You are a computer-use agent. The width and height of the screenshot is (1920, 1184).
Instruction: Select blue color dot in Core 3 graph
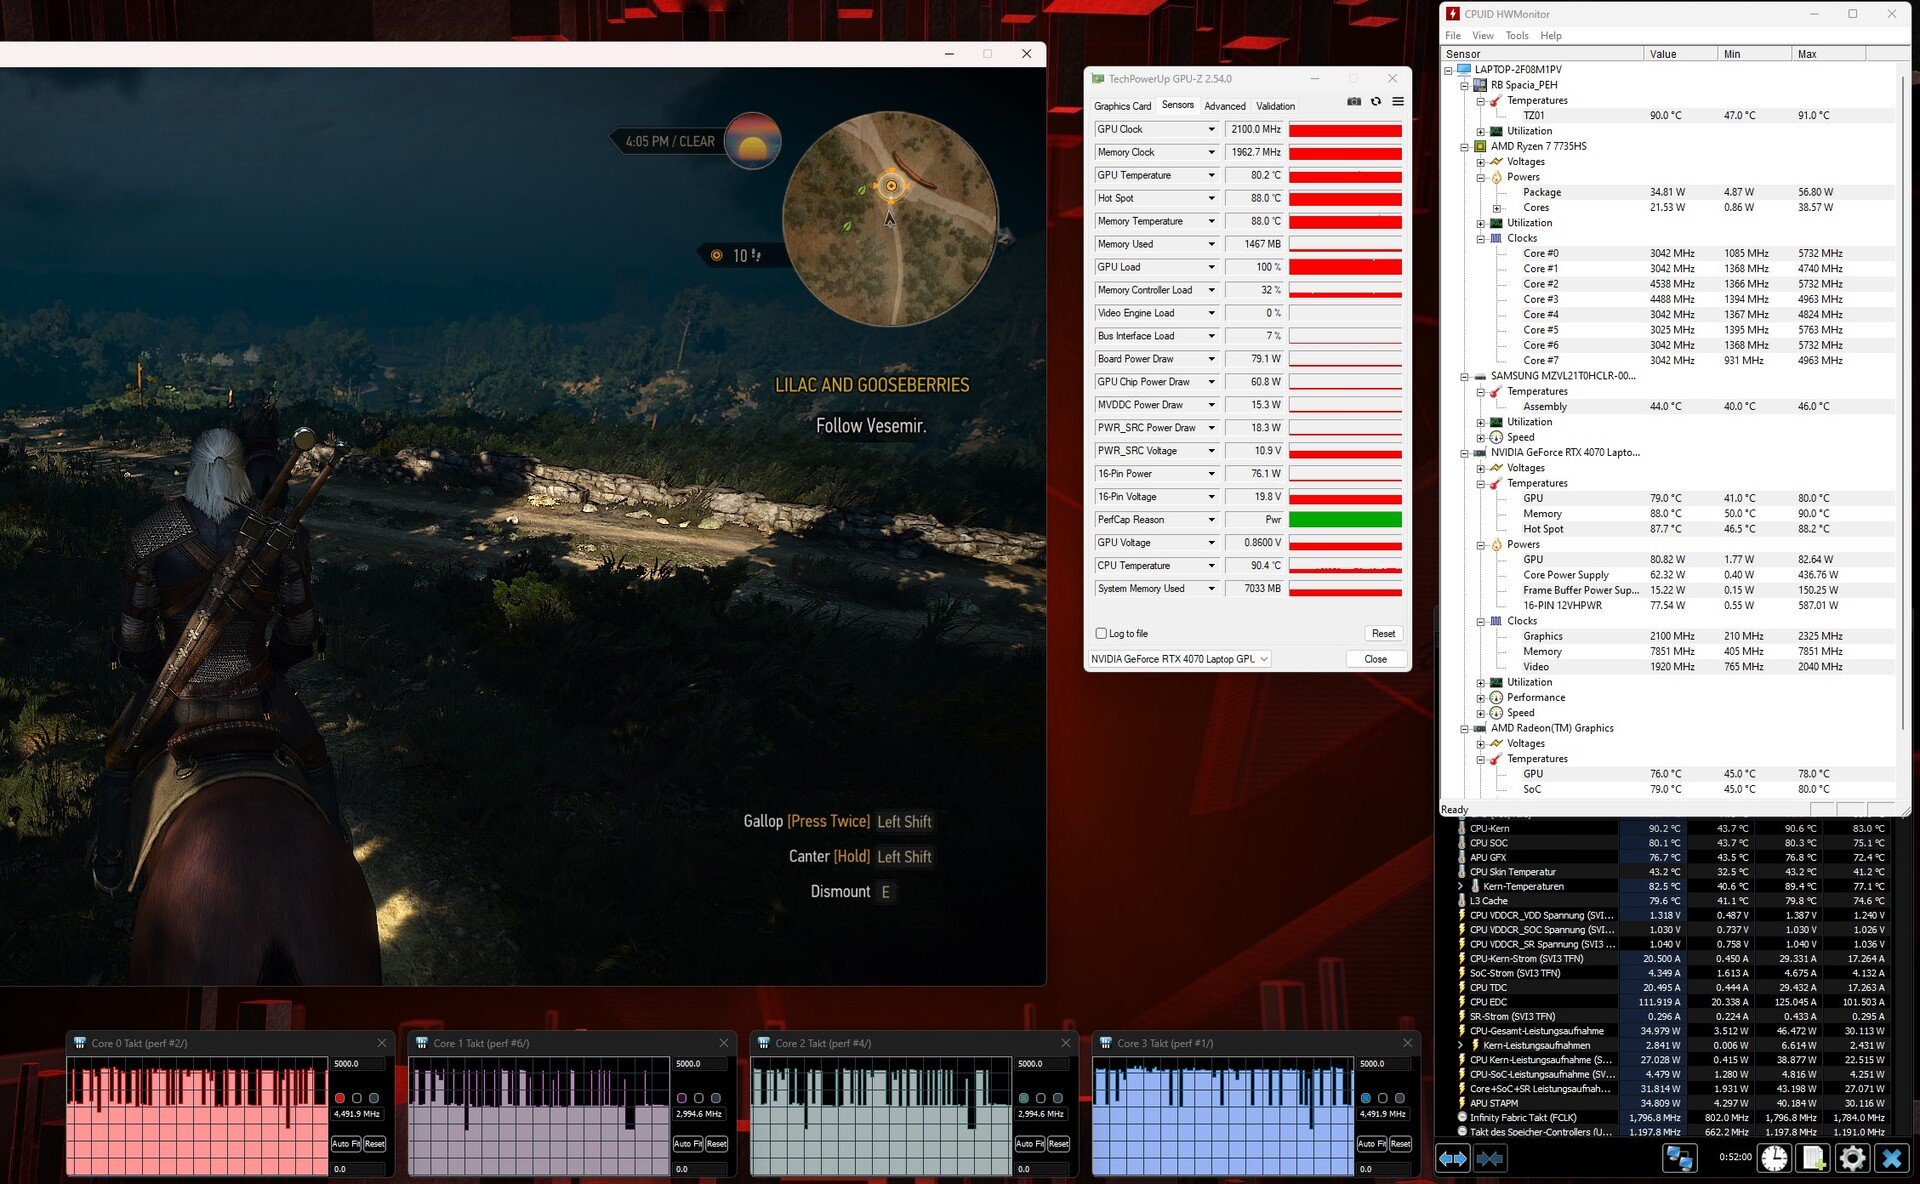click(x=1366, y=1098)
